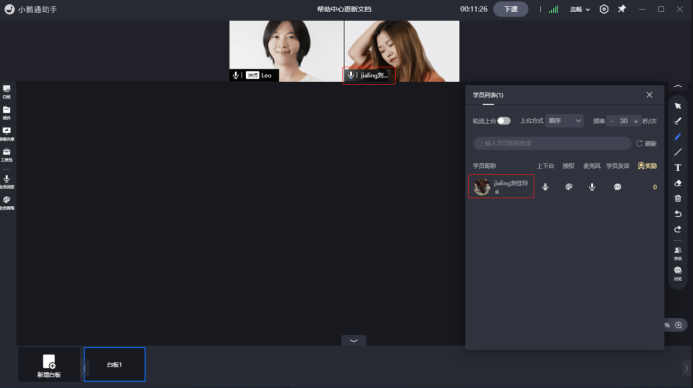Open the whiteboard (白板) sidebar tool
Screen dimensions: 693x388
click(7, 91)
